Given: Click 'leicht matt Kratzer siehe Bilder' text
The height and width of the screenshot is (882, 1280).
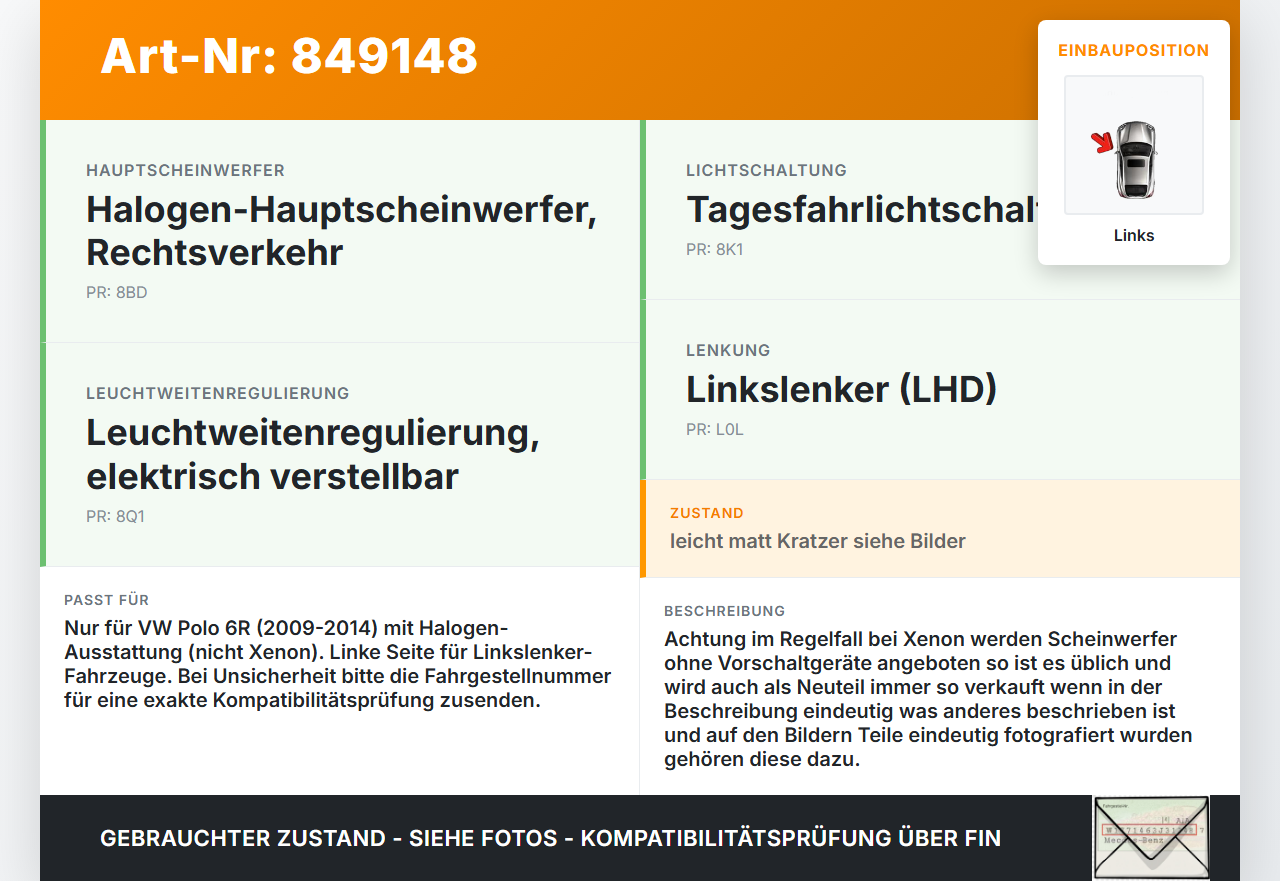Looking at the screenshot, I should 818,541.
